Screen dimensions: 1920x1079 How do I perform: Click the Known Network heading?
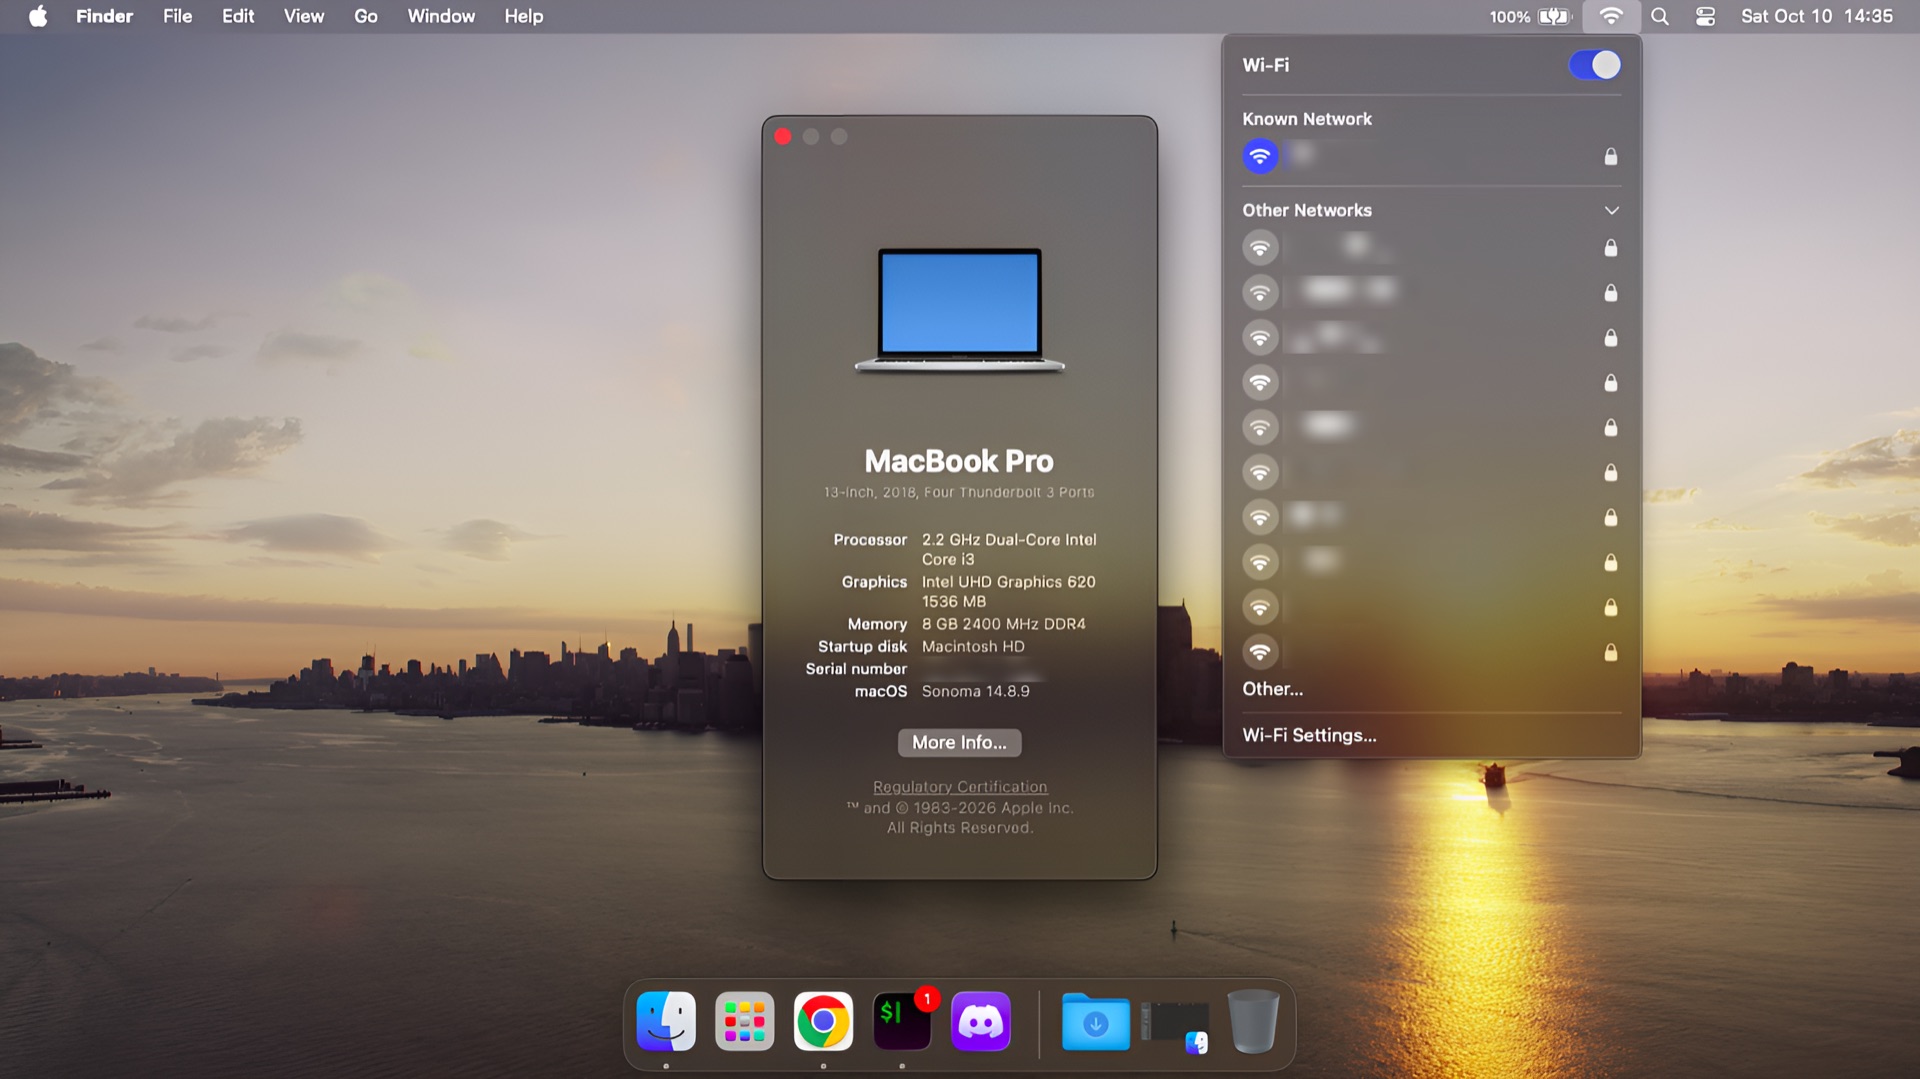(1307, 119)
